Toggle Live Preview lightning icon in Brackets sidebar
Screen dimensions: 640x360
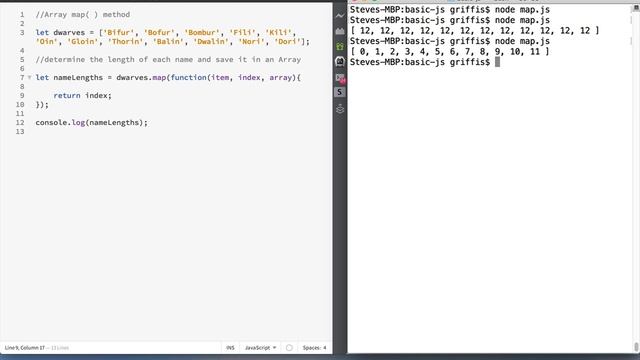click(340, 16)
